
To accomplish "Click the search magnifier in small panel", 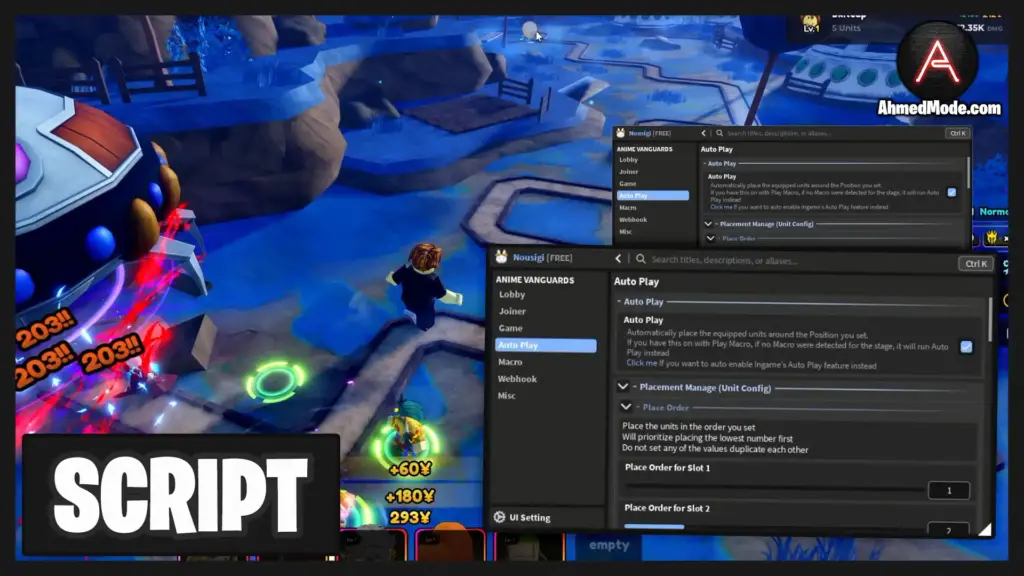I will pos(719,133).
